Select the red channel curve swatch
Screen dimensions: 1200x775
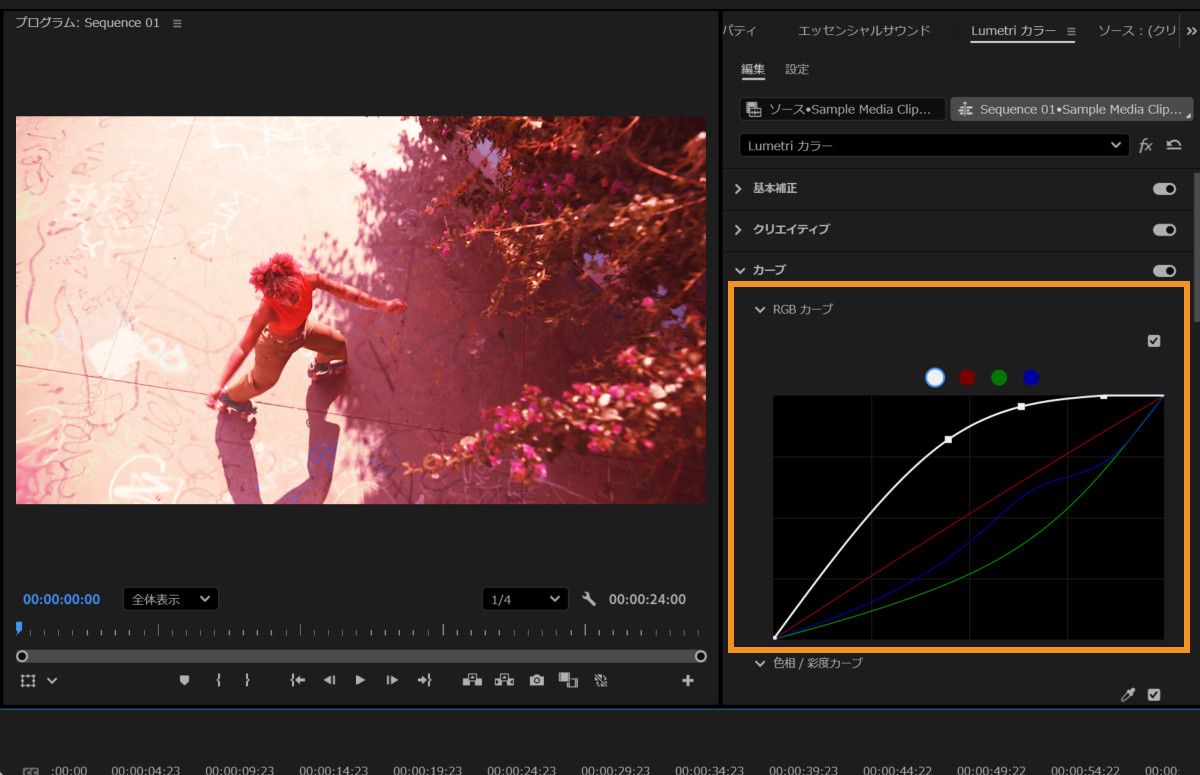click(967, 377)
